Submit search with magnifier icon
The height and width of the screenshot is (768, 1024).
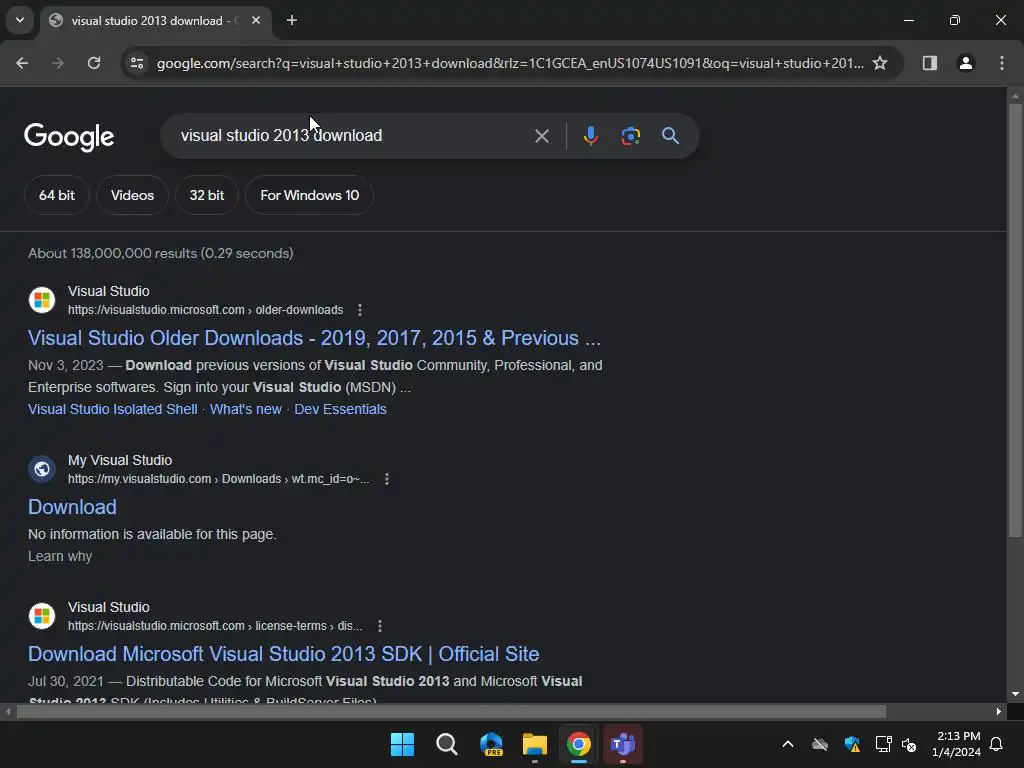tap(670, 136)
